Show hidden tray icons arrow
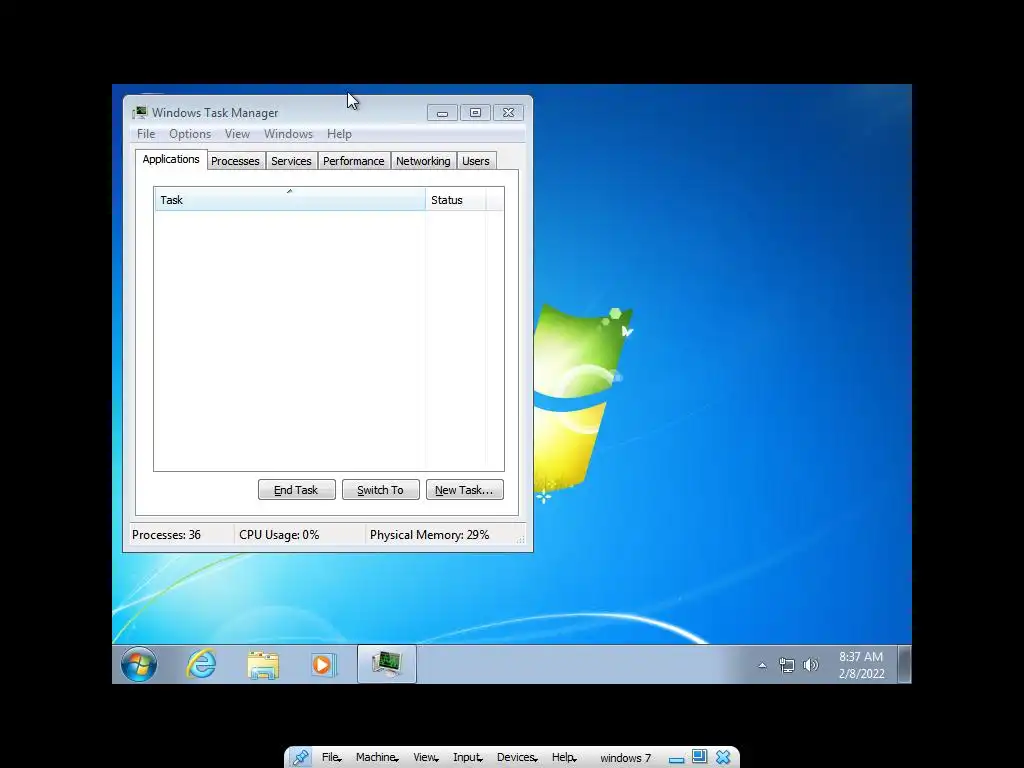The image size is (1024, 768). pos(762,665)
